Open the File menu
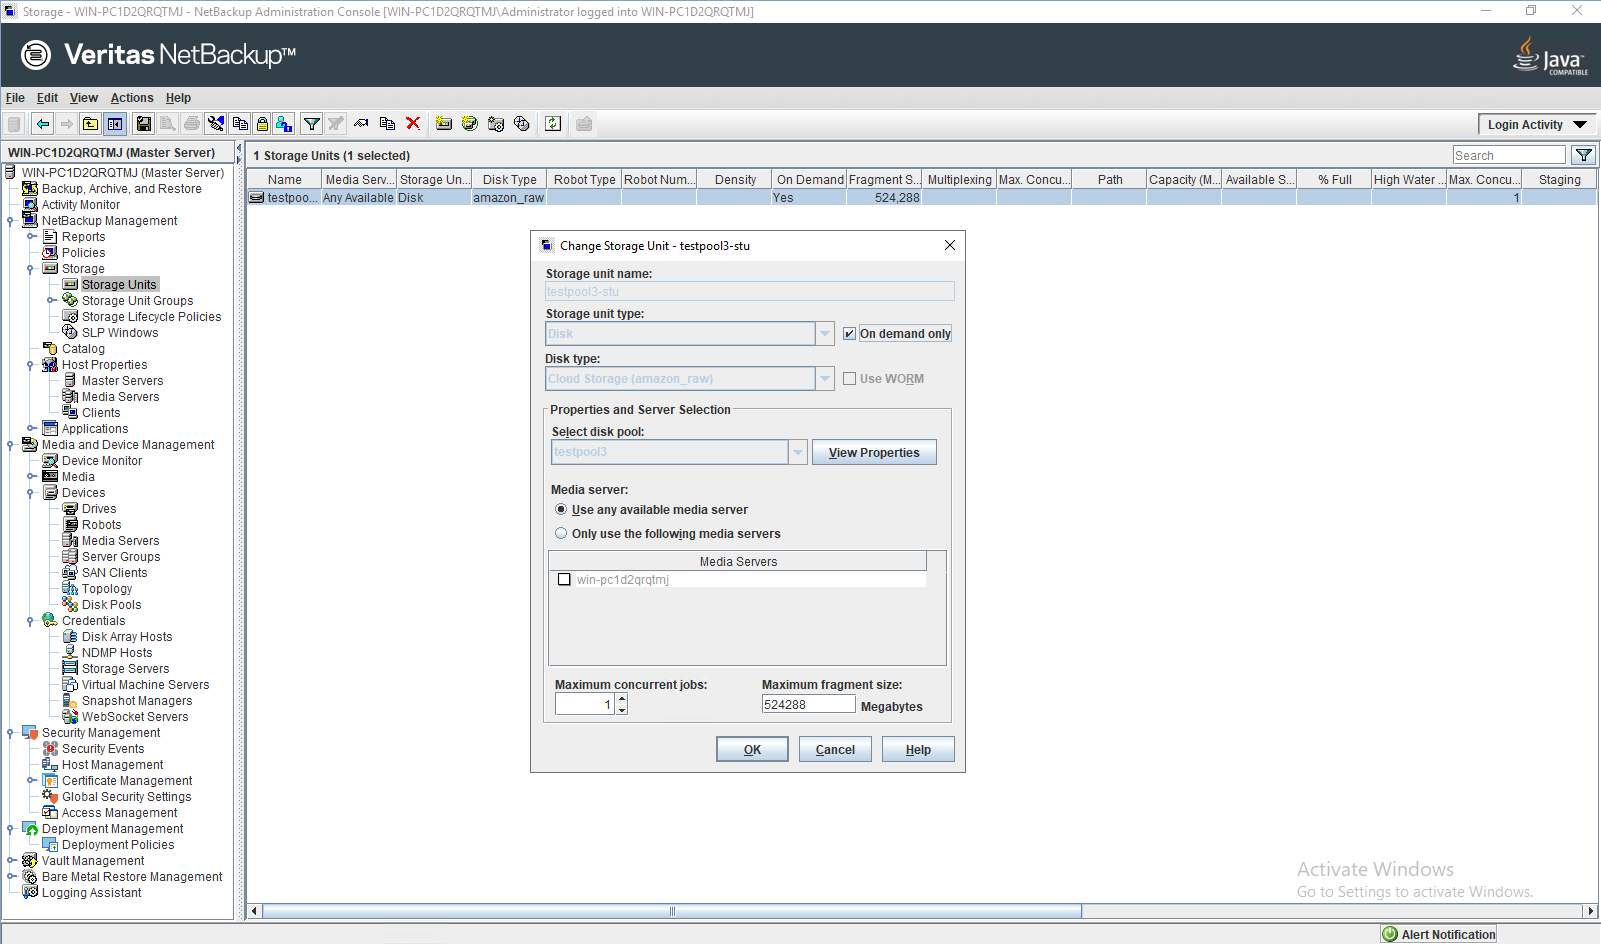 15,98
